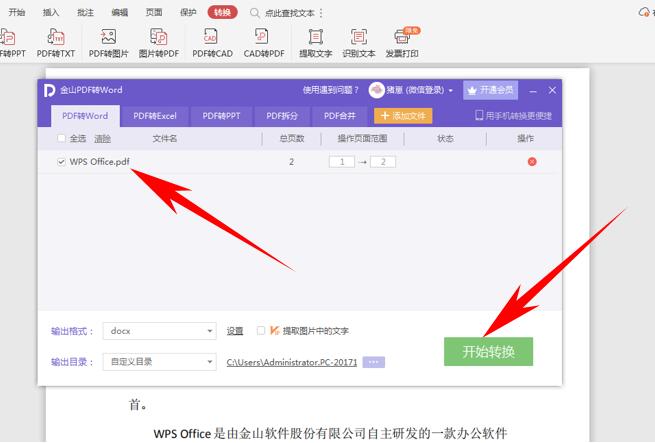Select the 识别文本 tool in the ribbon
The width and height of the screenshot is (655, 443).
click(x=359, y=43)
